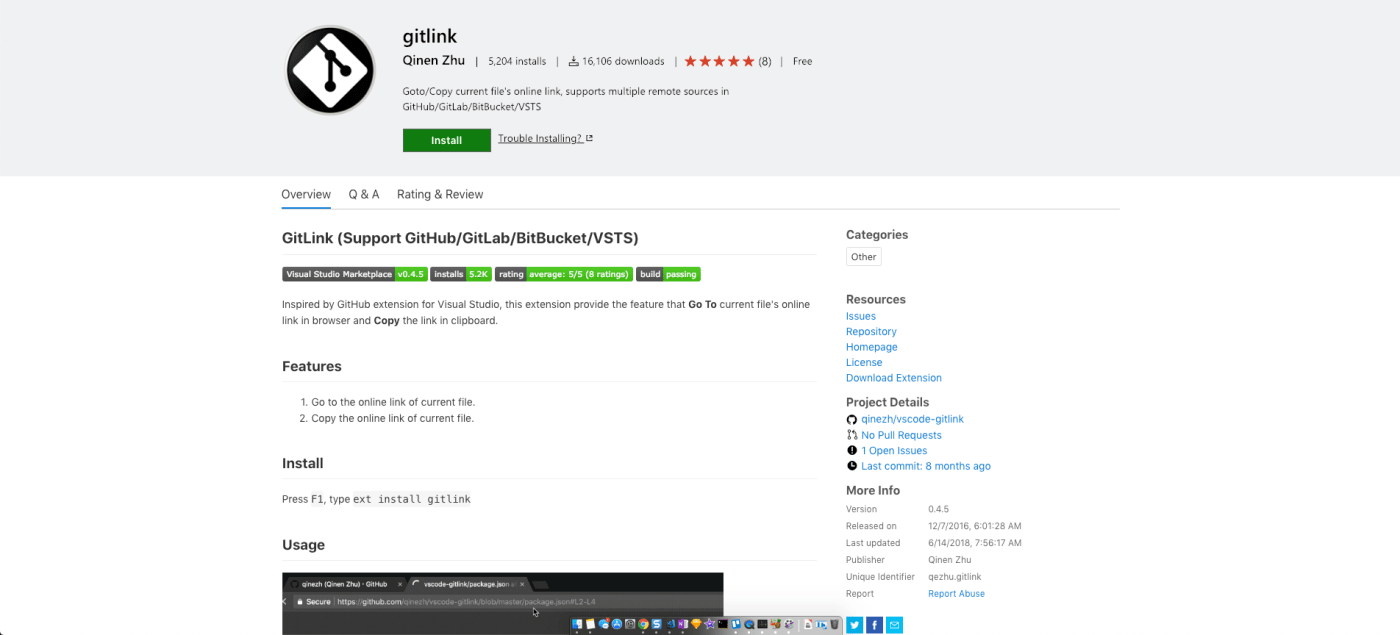Click the 5,204 installs text
The width and height of the screenshot is (1400, 635).
tap(517, 61)
